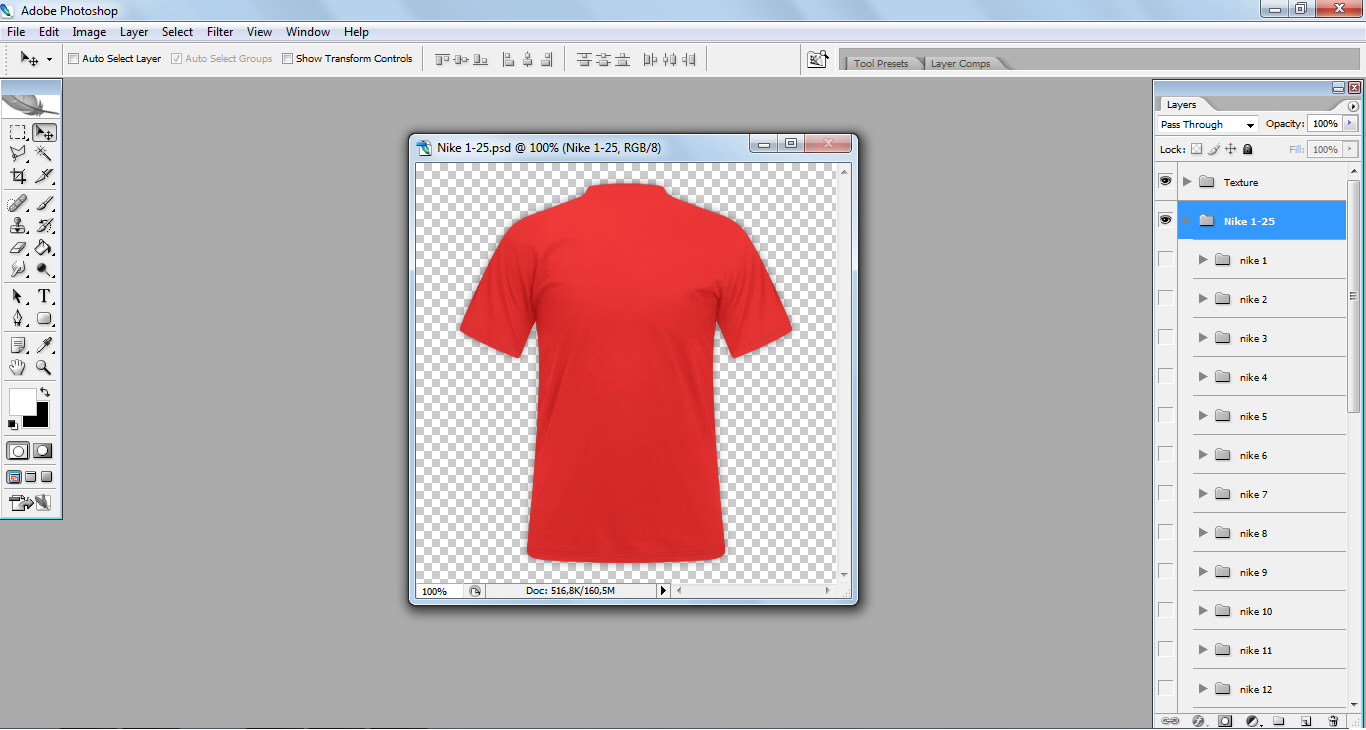This screenshot has height=730, width=1366.
Task: Select the Move tool in toolbox
Action: coord(44,132)
